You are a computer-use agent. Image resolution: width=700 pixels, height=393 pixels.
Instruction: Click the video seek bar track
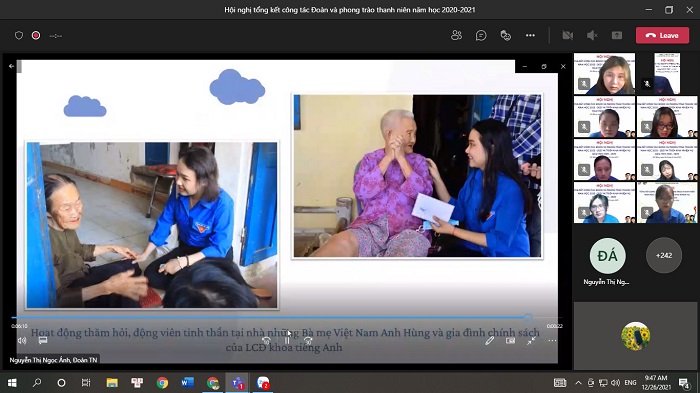(x=286, y=318)
